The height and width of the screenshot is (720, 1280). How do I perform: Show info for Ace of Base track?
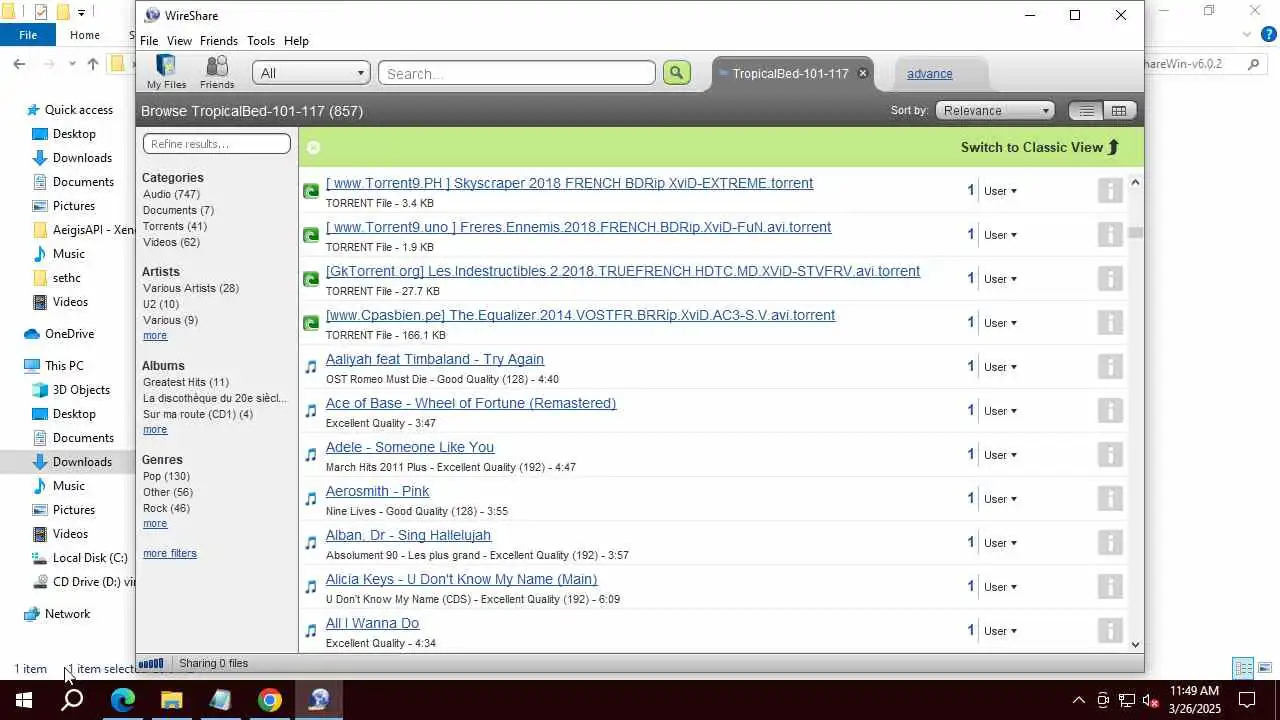click(1110, 410)
